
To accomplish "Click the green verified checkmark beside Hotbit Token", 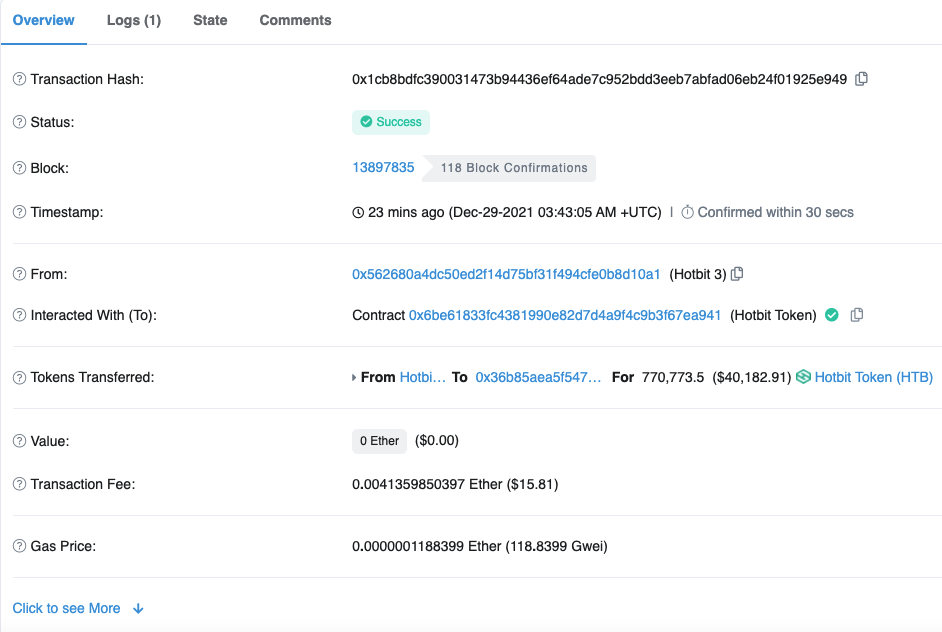I will click(831, 315).
